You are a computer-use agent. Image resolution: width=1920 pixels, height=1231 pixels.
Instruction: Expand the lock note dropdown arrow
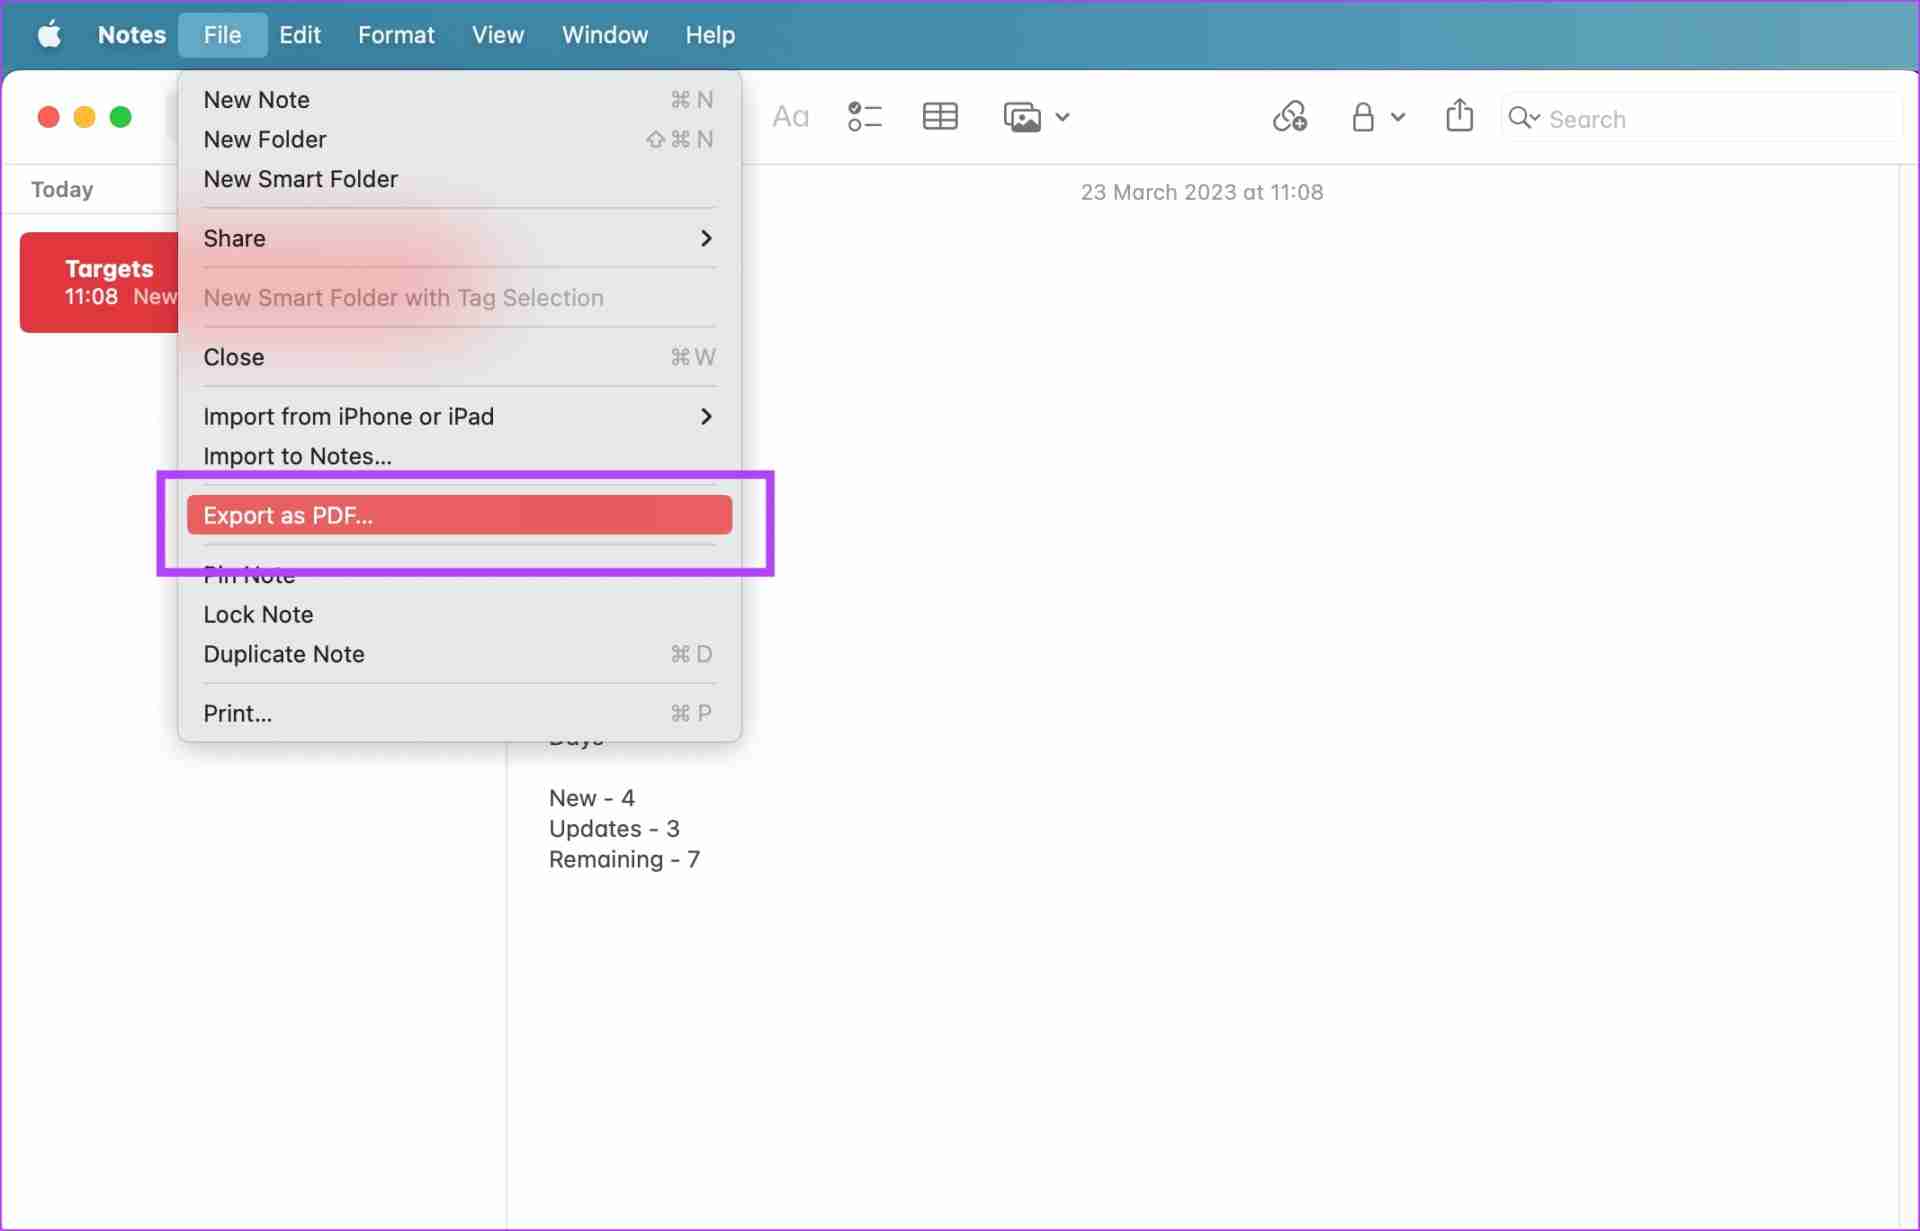point(1397,118)
